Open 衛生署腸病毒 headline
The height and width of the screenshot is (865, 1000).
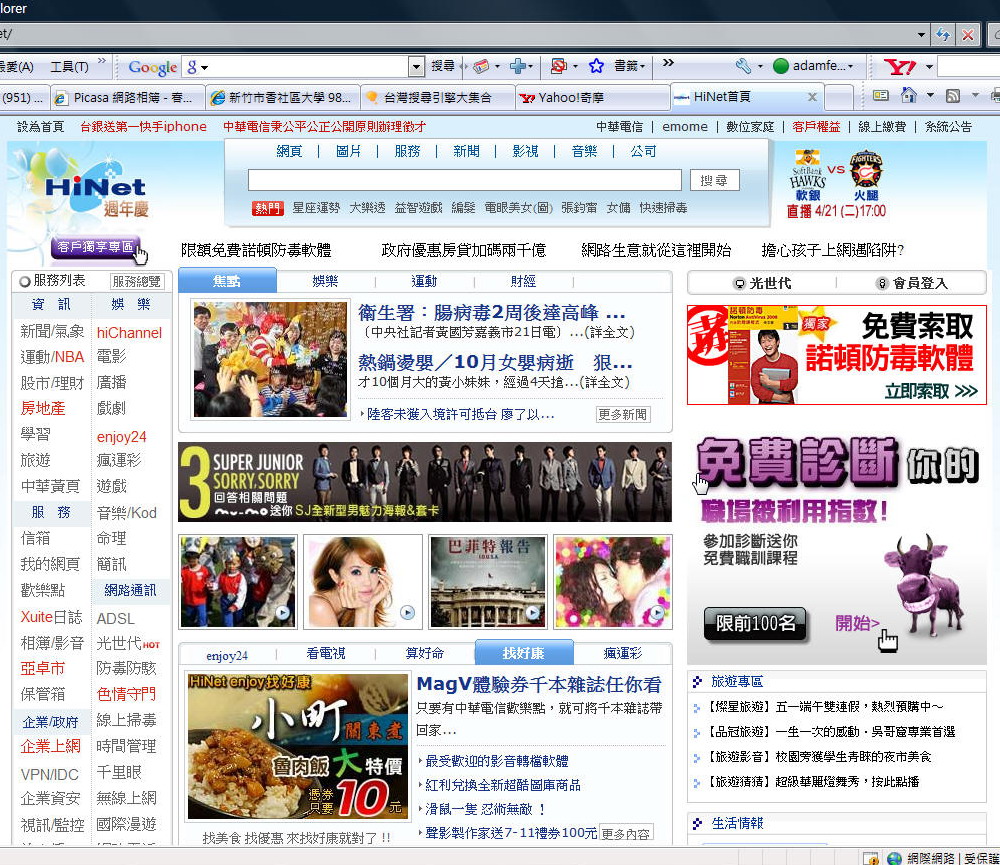click(491, 313)
